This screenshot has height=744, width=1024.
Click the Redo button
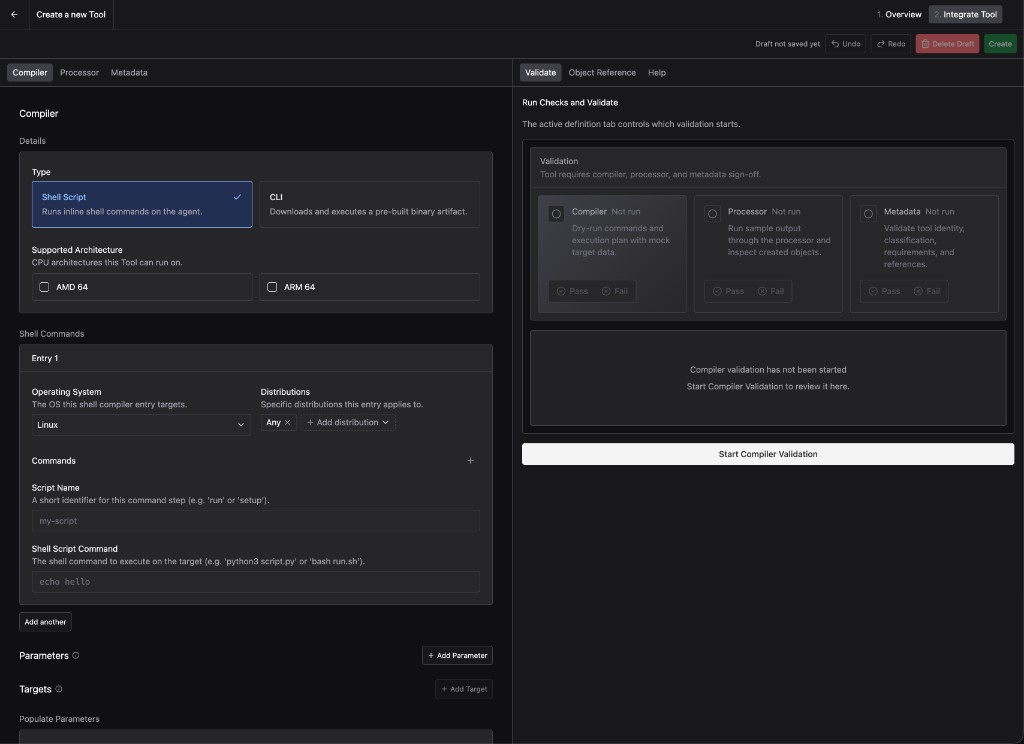point(891,44)
